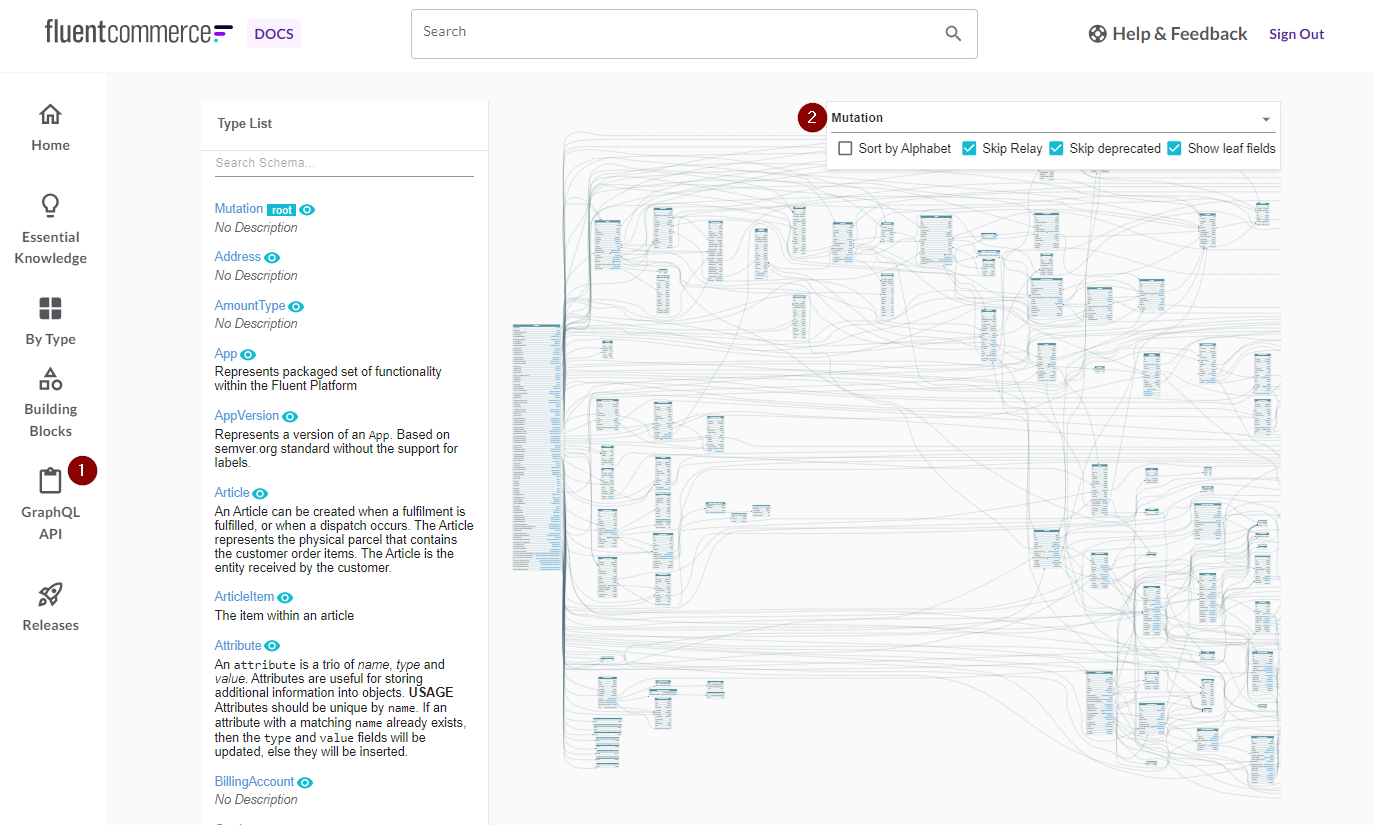Open GraphQL API clipboard icon
The image size is (1374, 825).
tap(50, 481)
